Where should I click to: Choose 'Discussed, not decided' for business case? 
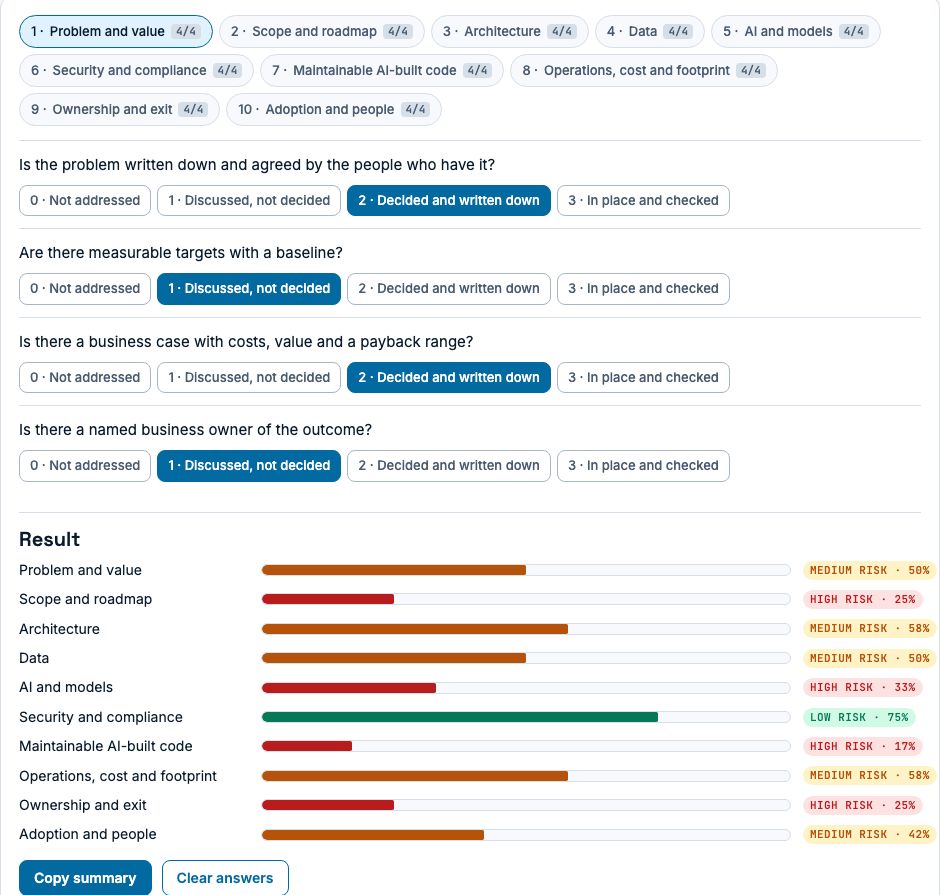[249, 378]
